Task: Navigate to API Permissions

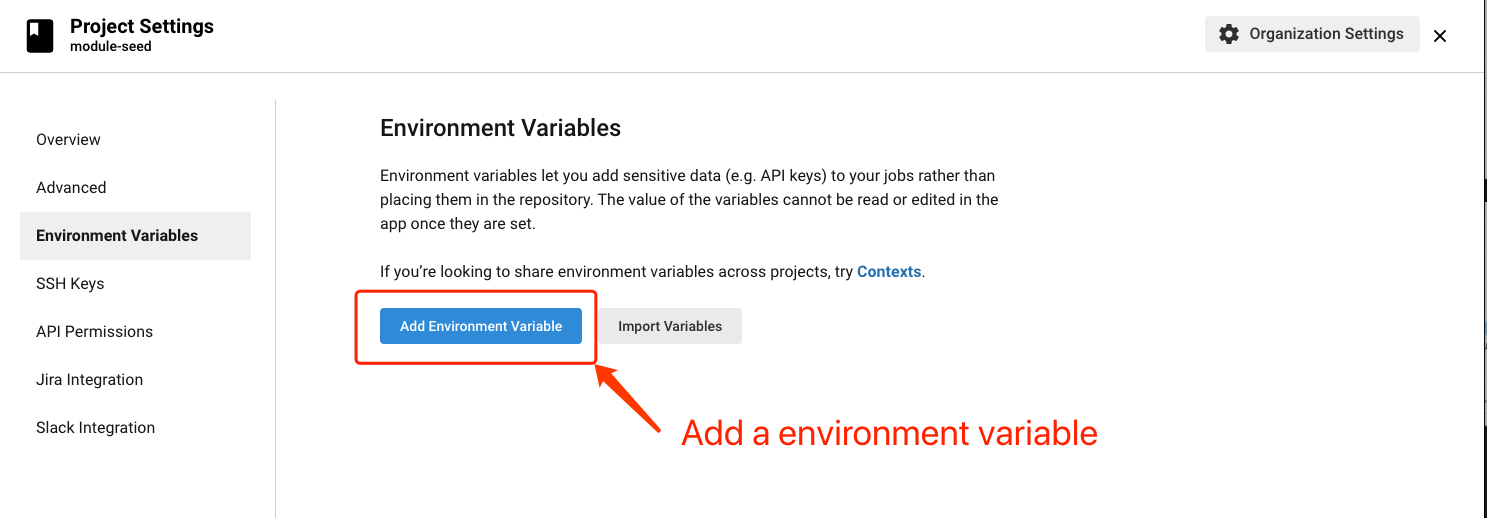Action: point(94,332)
